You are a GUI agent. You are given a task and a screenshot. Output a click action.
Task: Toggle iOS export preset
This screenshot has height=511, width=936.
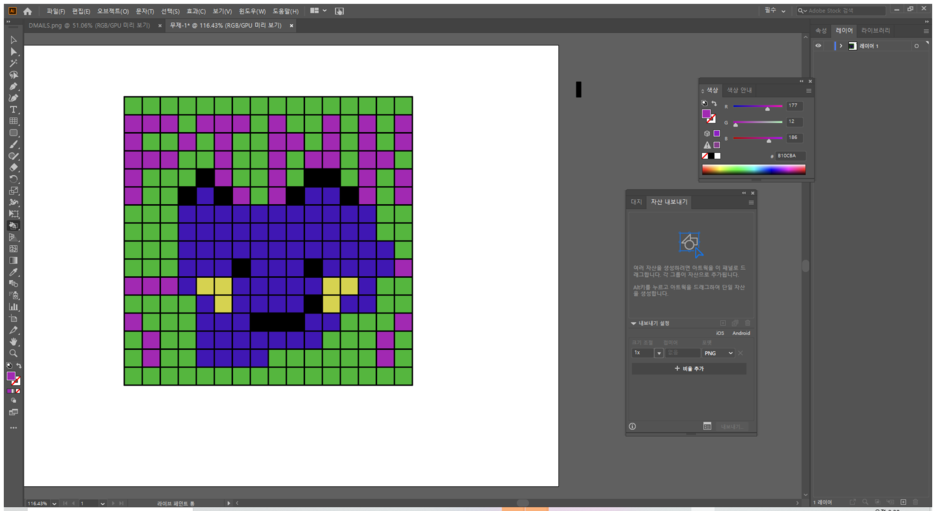click(720, 333)
